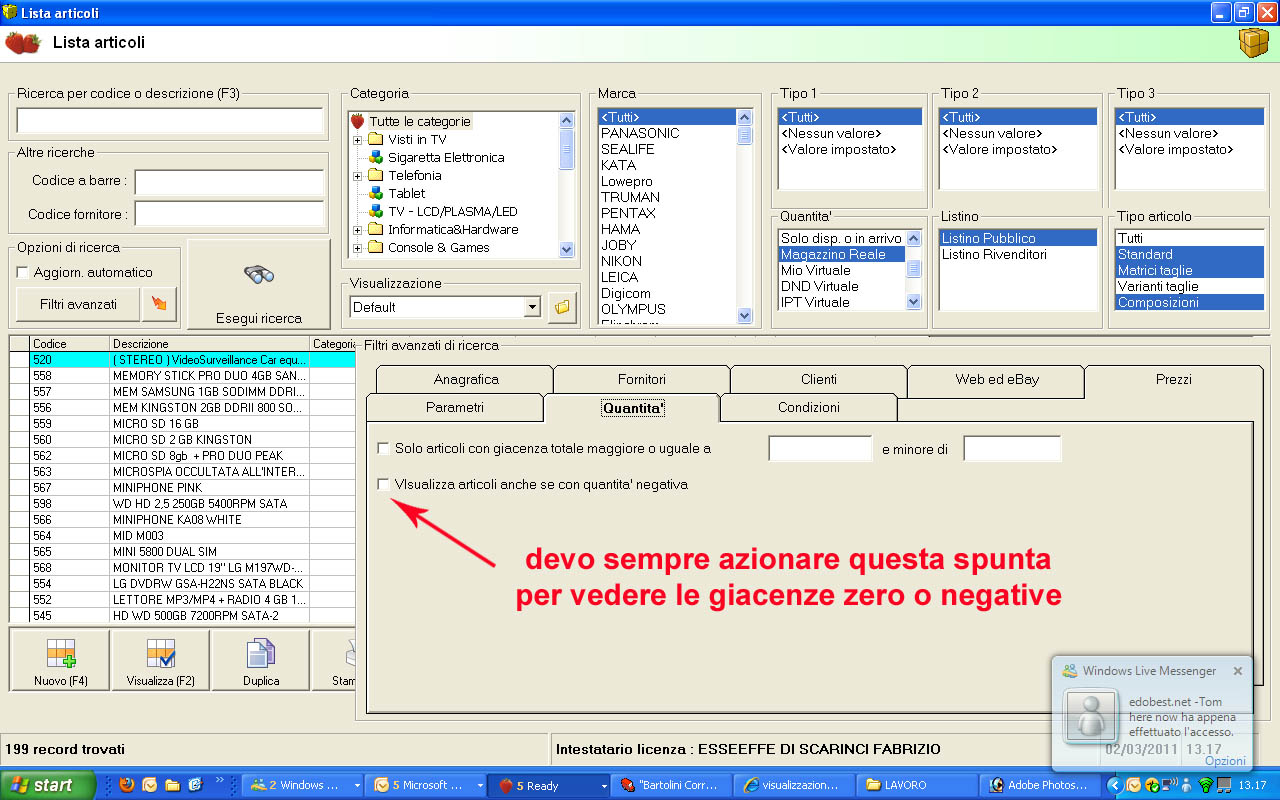
Task: Show more quick launch items chevron
Action: [x=222, y=781]
